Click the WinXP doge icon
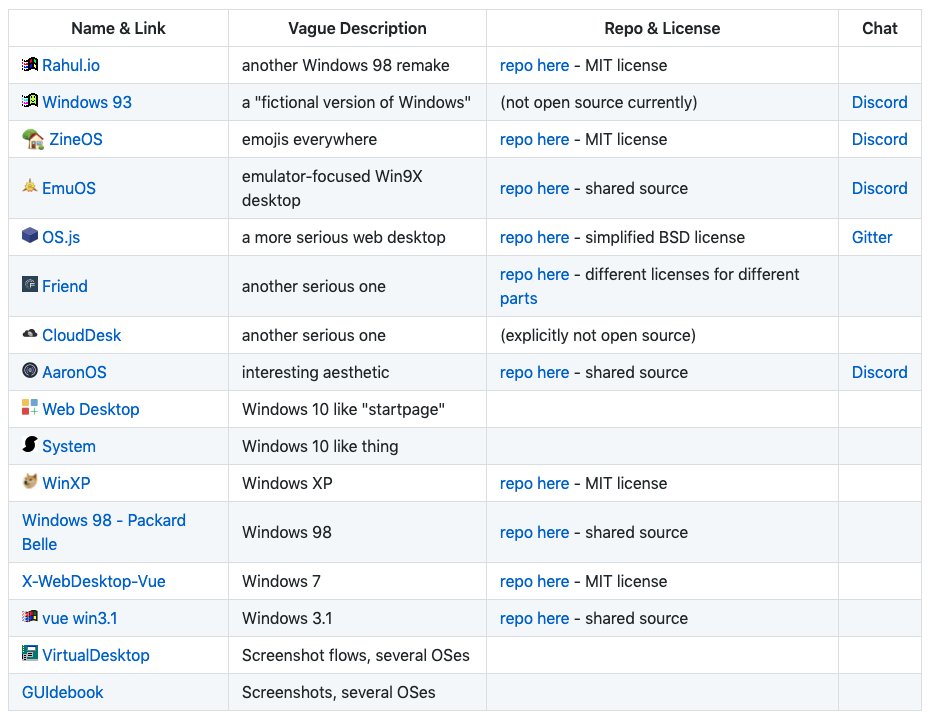 [x=30, y=481]
